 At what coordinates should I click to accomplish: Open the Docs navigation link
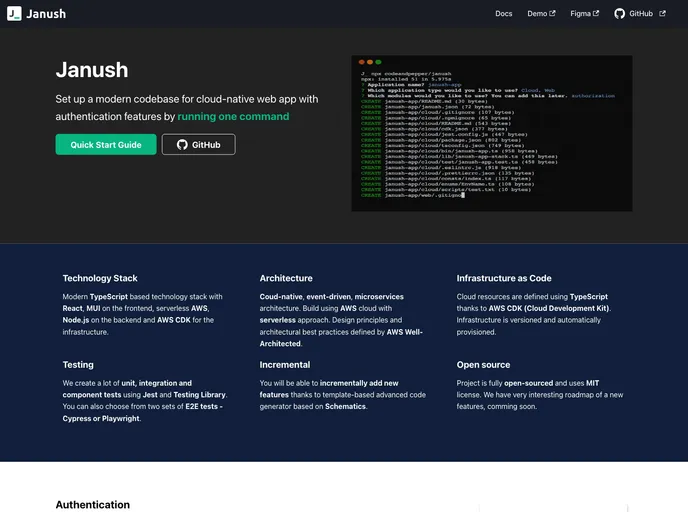tap(503, 14)
